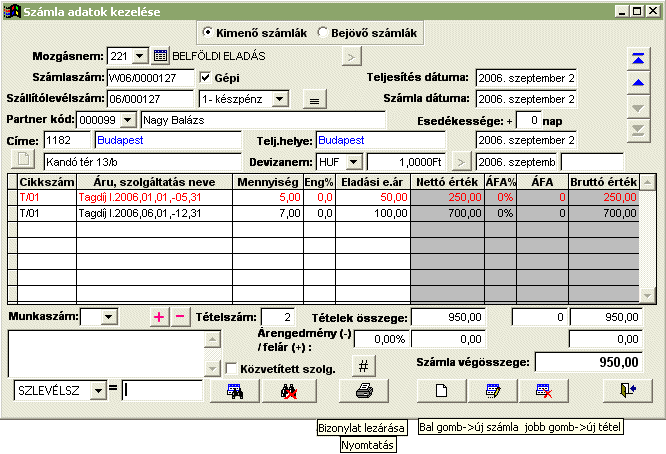Image resolution: width=666 pixels, height=454 pixels.
Task: Click the arrow button after exchange rate
Action: click(x=461, y=162)
